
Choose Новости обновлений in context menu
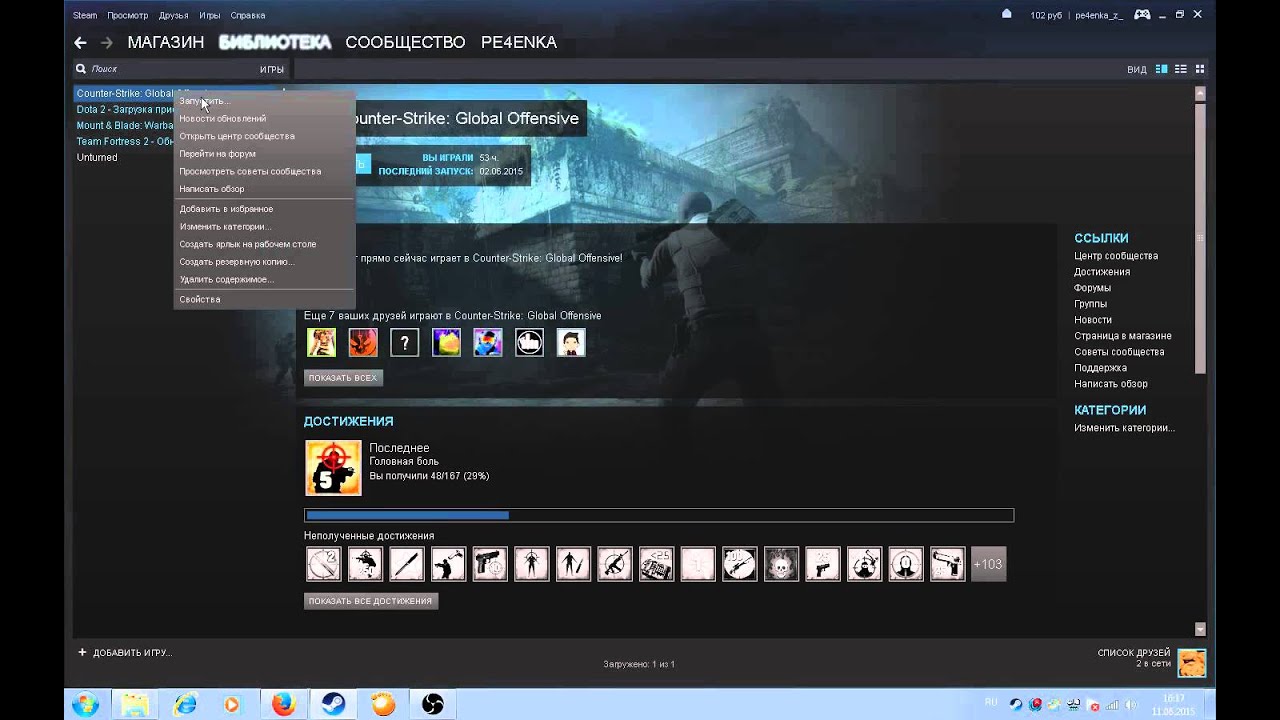coord(264,118)
